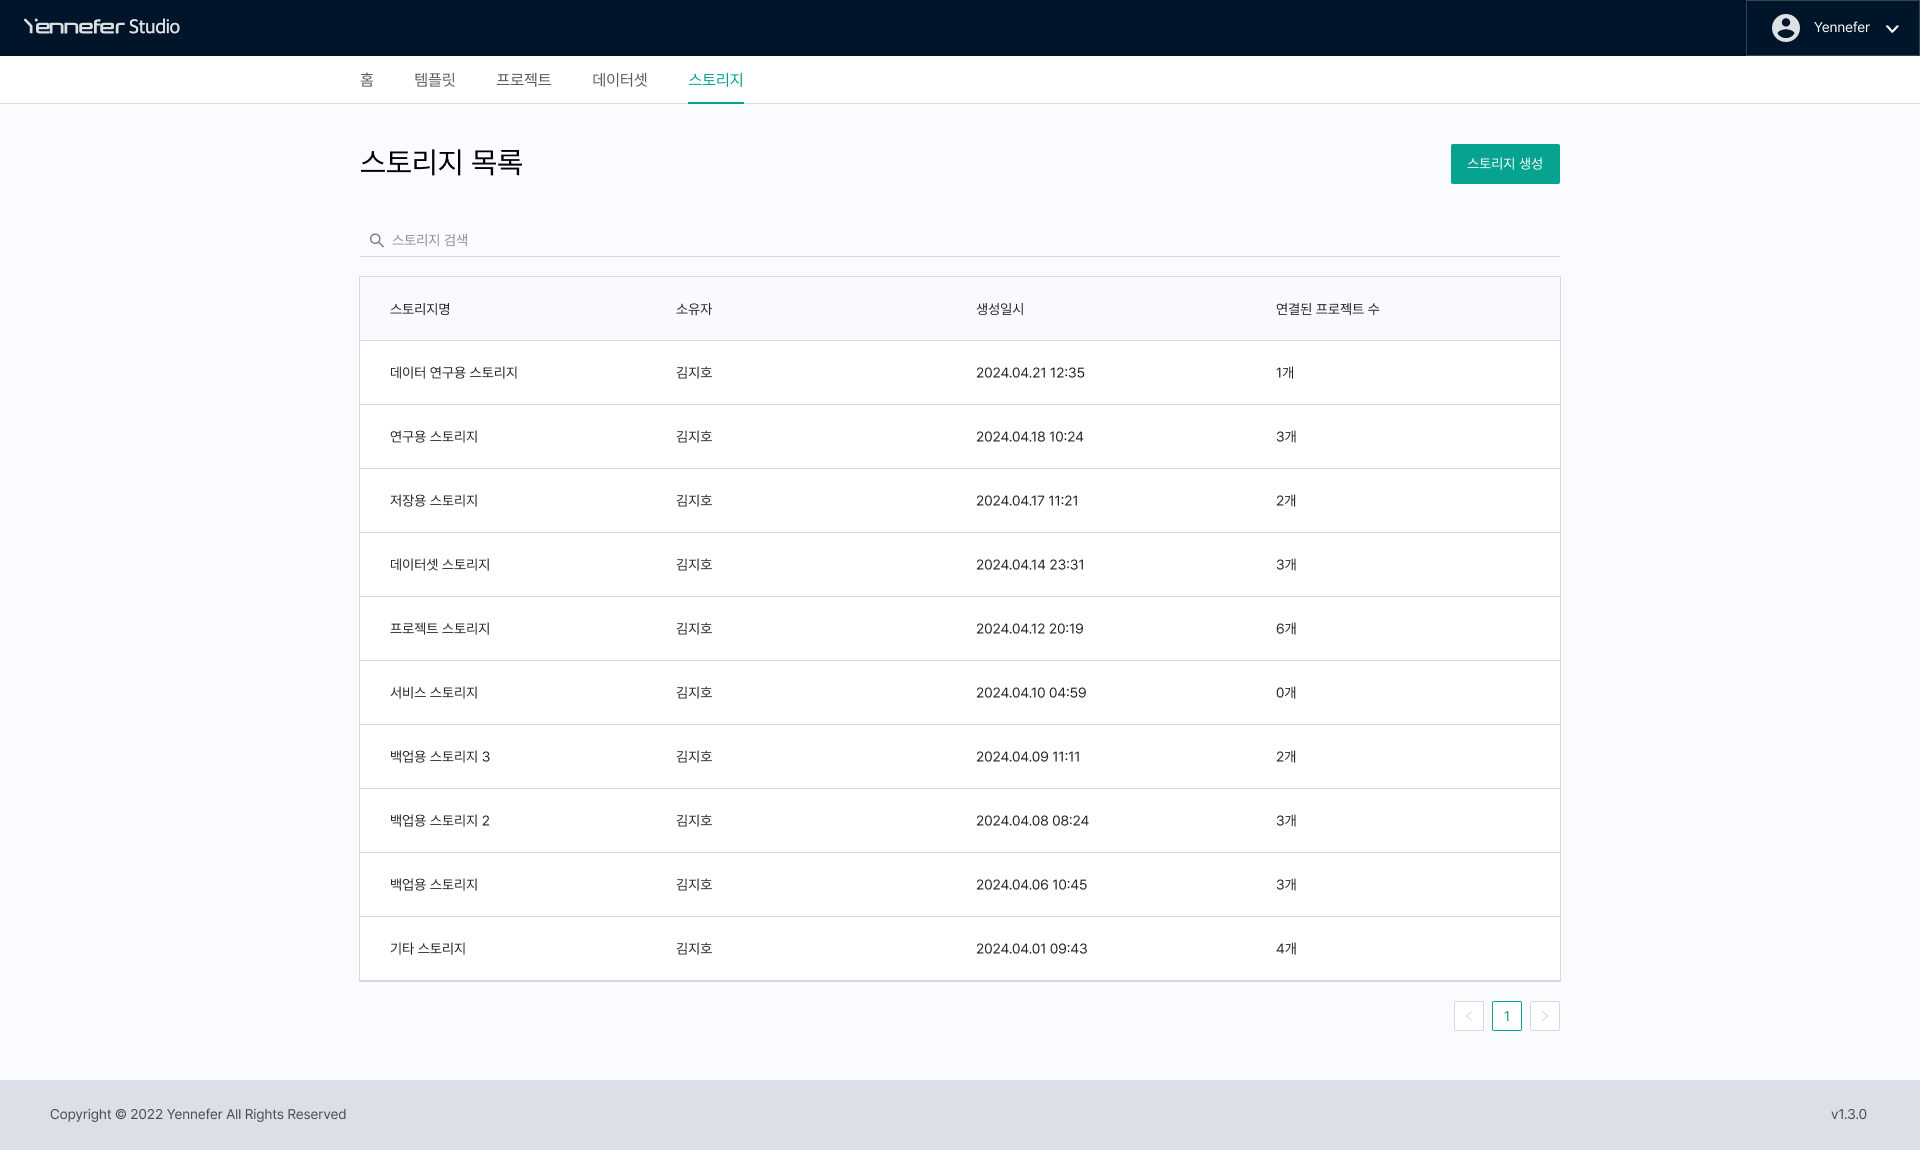The height and width of the screenshot is (1150, 1920).
Task: Click the user avatar icon
Action: (1785, 28)
